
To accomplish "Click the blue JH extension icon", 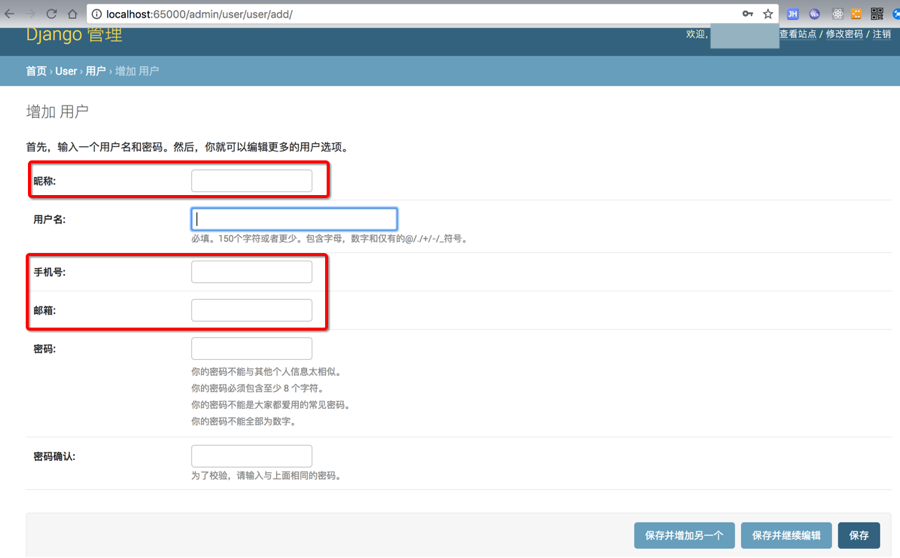I will (793, 14).
